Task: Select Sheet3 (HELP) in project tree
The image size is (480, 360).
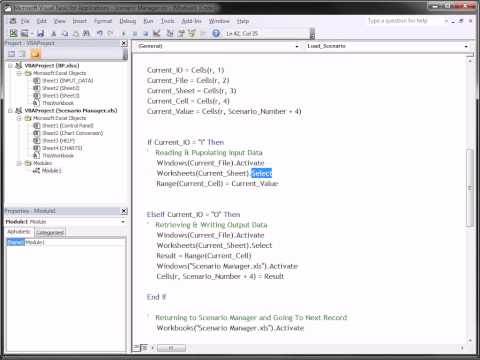Action: pyautogui.click(x=58, y=141)
